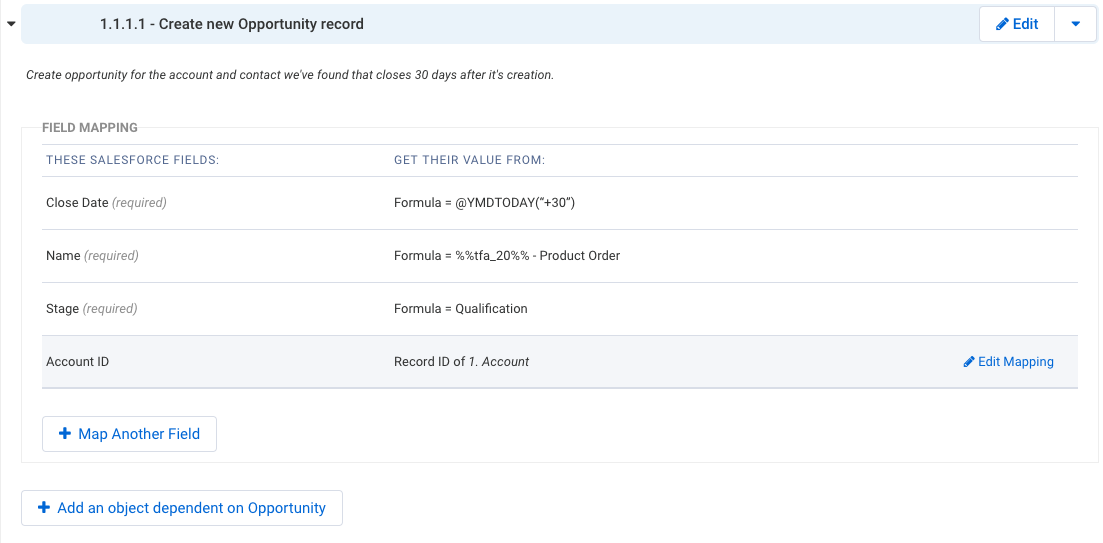Click the GET THEIR VALUE FROM column header
Image resolution: width=1103 pixels, height=543 pixels.
pyautogui.click(x=470, y=160)
